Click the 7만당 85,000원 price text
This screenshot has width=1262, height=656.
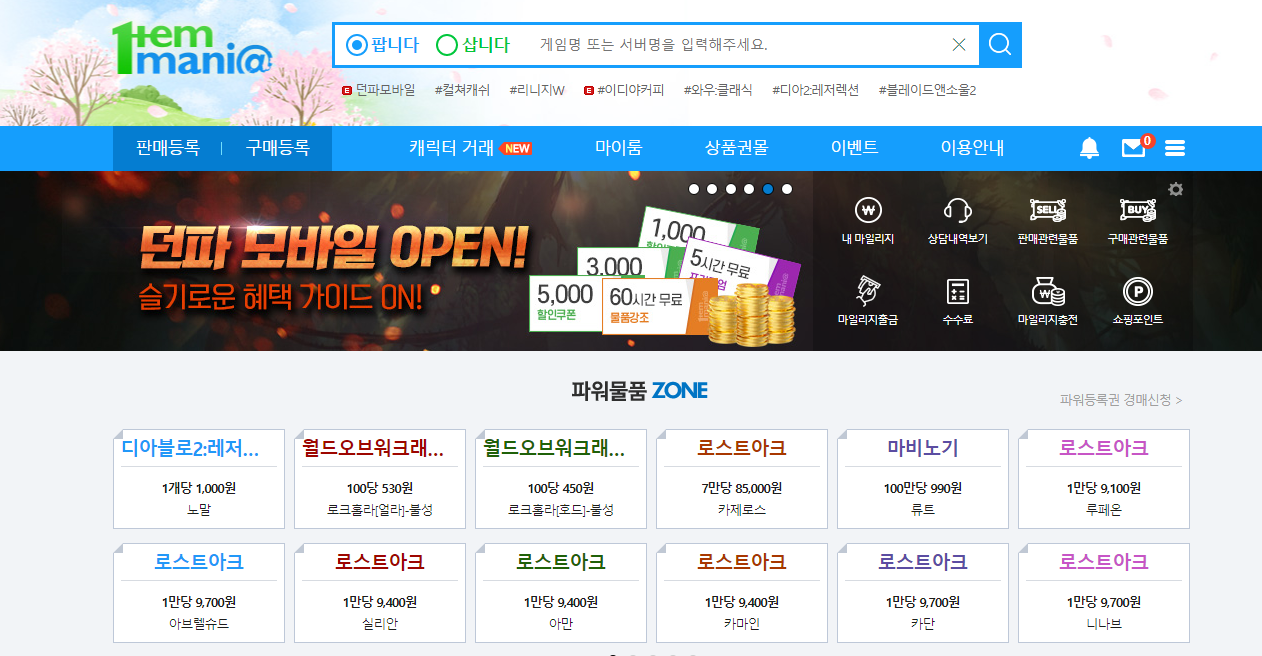tap(742, 488)
